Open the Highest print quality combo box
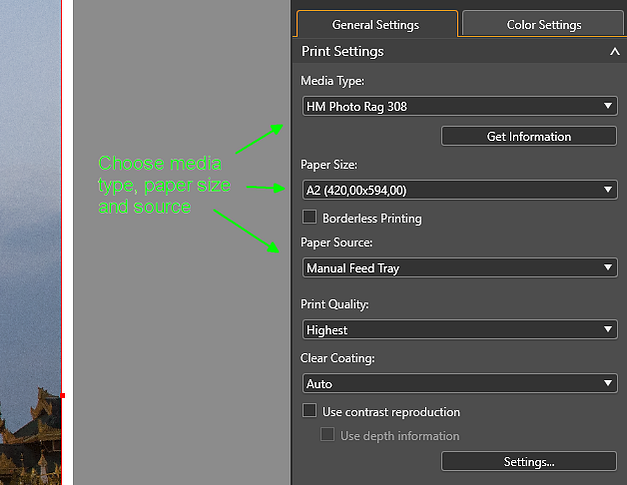Screen dimensions: 627x485 460,329
